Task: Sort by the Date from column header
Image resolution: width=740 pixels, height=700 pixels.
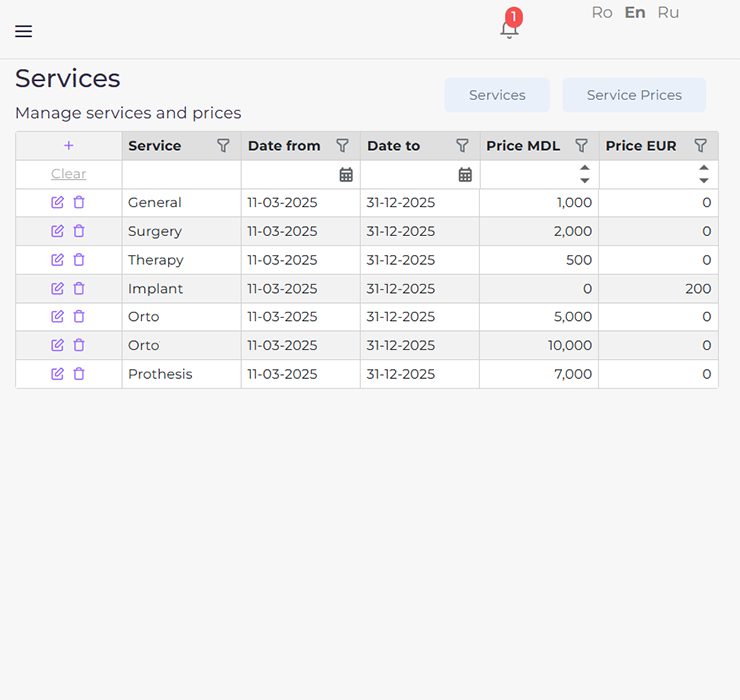Action: [x=284, y=146]
